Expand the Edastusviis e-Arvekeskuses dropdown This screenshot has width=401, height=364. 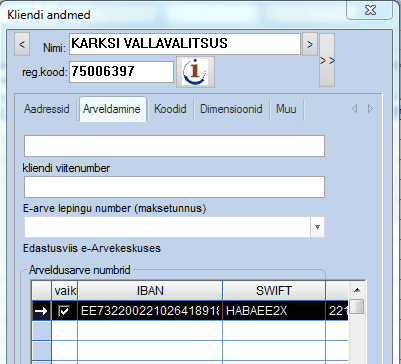318,227
